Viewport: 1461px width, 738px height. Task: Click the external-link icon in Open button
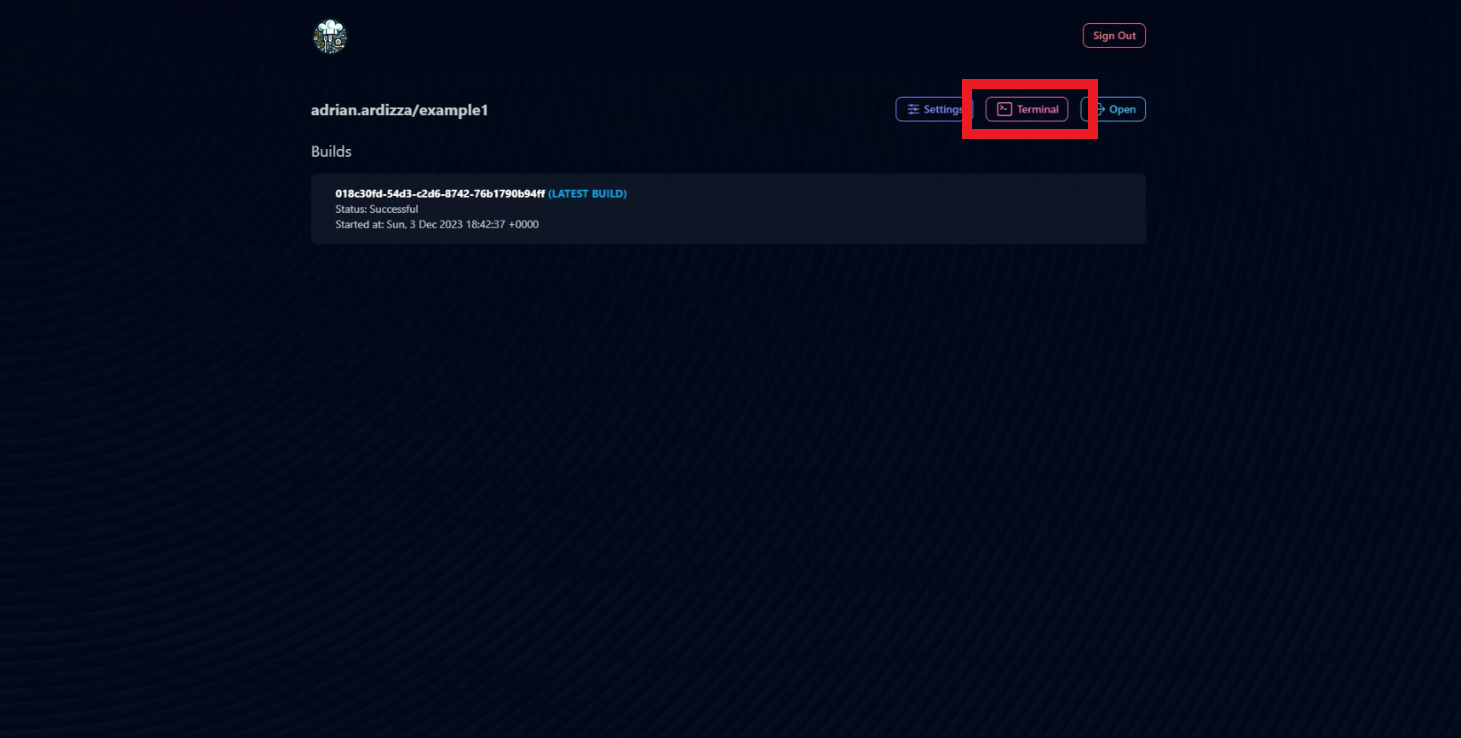pyautogui.click(x=1098, y=110)
